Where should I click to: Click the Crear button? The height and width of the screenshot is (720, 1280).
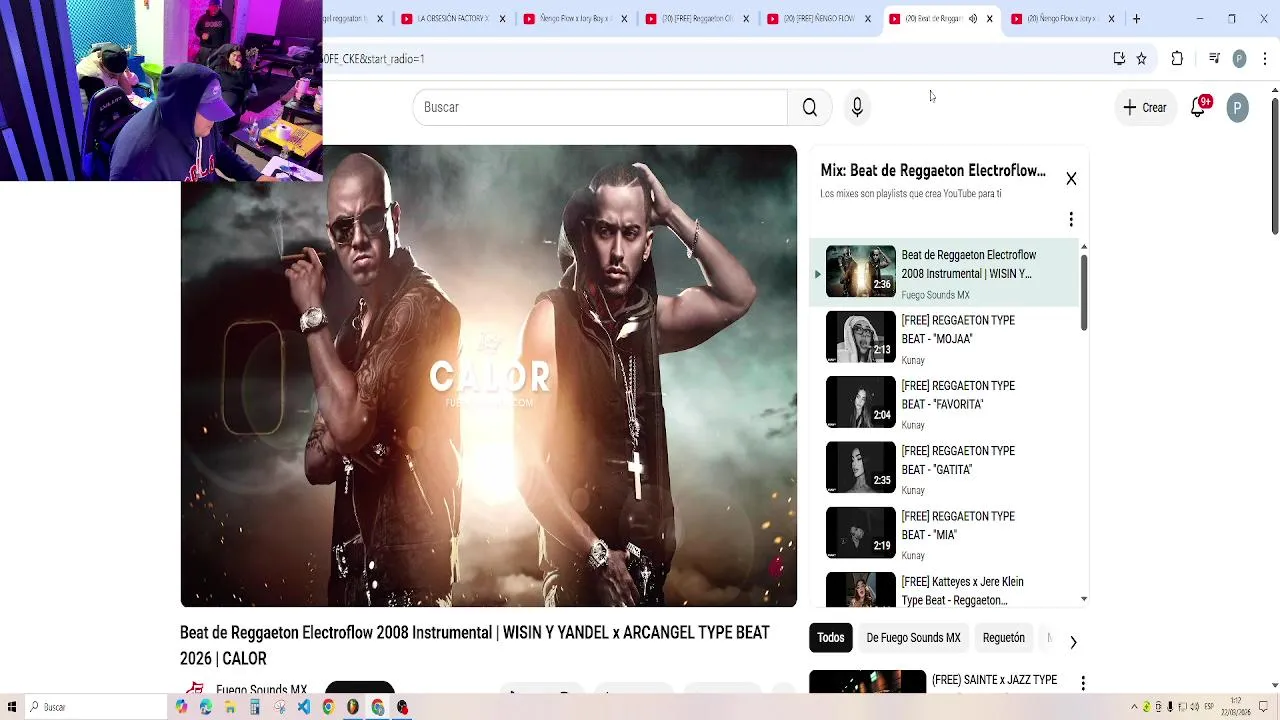[x=1144, y=107]
